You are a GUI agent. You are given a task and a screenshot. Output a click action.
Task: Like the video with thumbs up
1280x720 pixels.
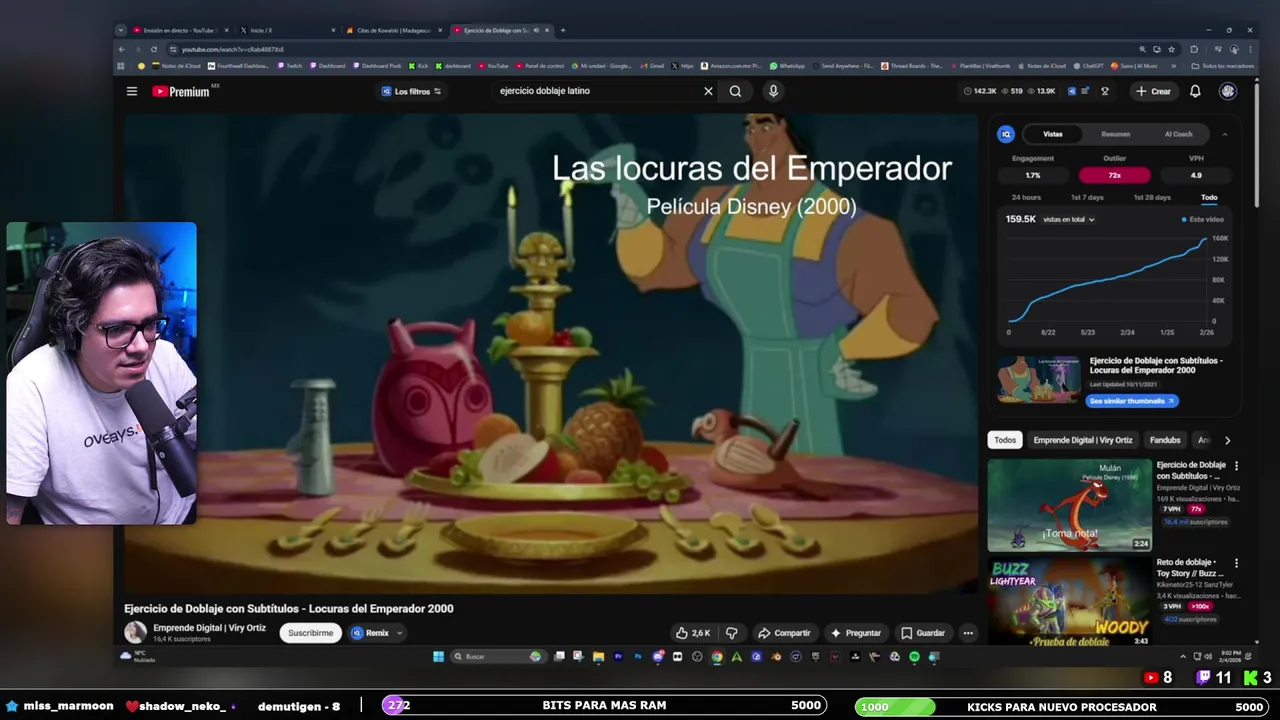point(692,633)
